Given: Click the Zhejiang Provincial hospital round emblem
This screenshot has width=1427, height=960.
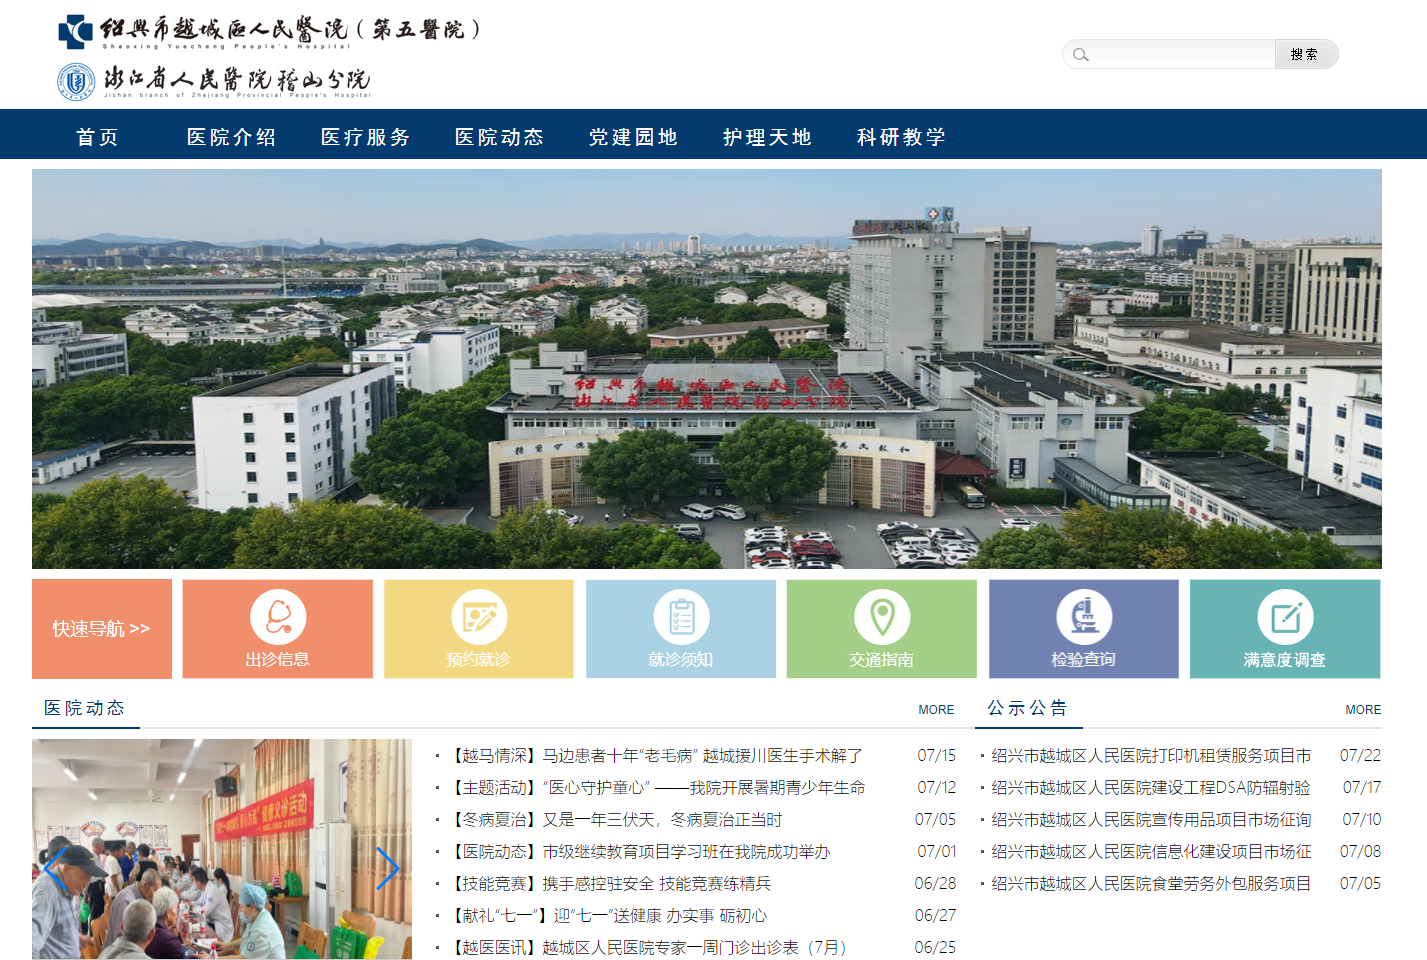Looking at the screenshot, I should pyautogui.click(x=76, y=82).
